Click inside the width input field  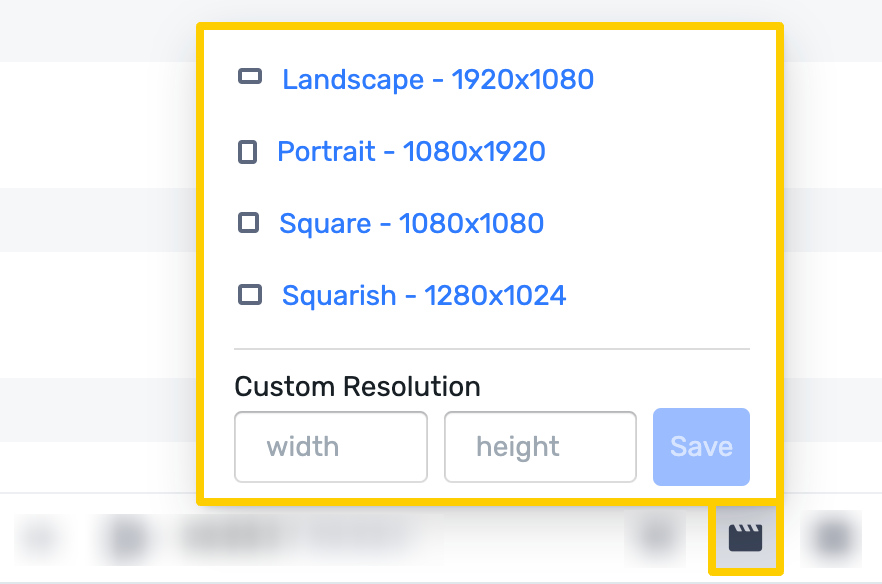click(x=330, y=447)
